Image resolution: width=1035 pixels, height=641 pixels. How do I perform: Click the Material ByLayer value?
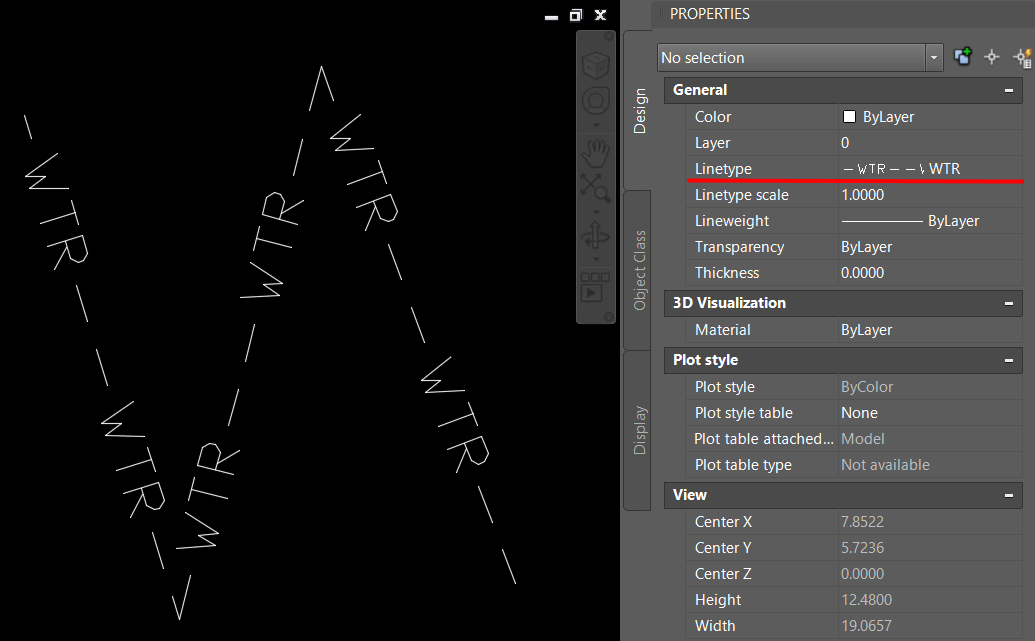(x=930, y=329)
